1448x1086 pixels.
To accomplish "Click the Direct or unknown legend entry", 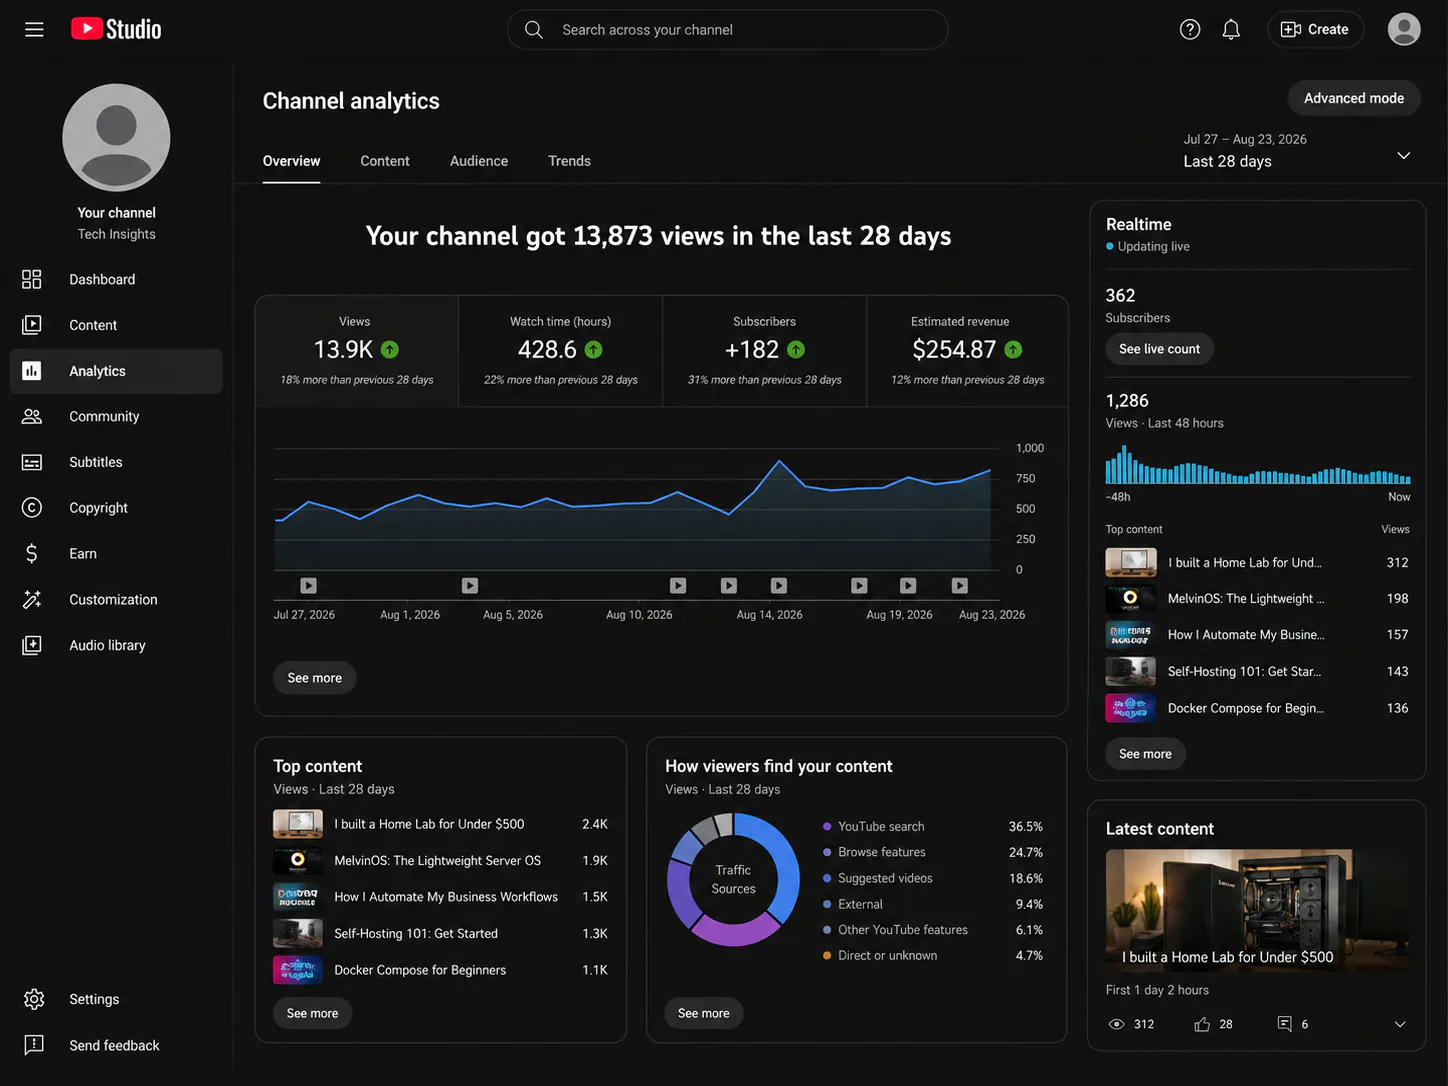I will pos(932,956).
